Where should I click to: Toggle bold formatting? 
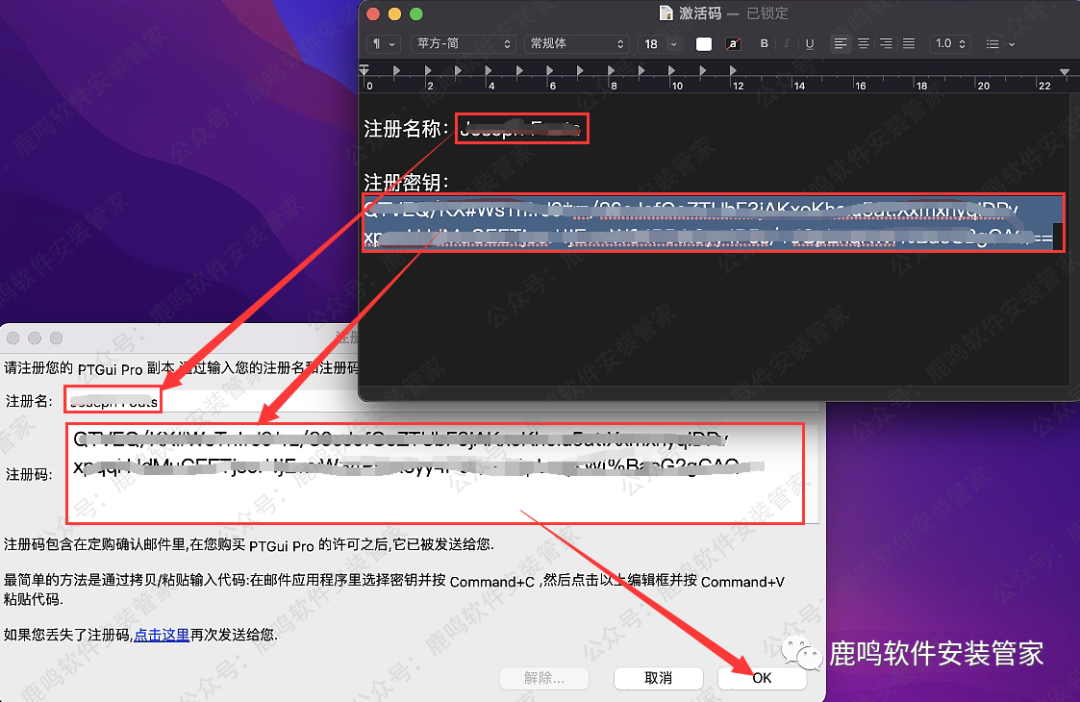click(x=765, y=44)
